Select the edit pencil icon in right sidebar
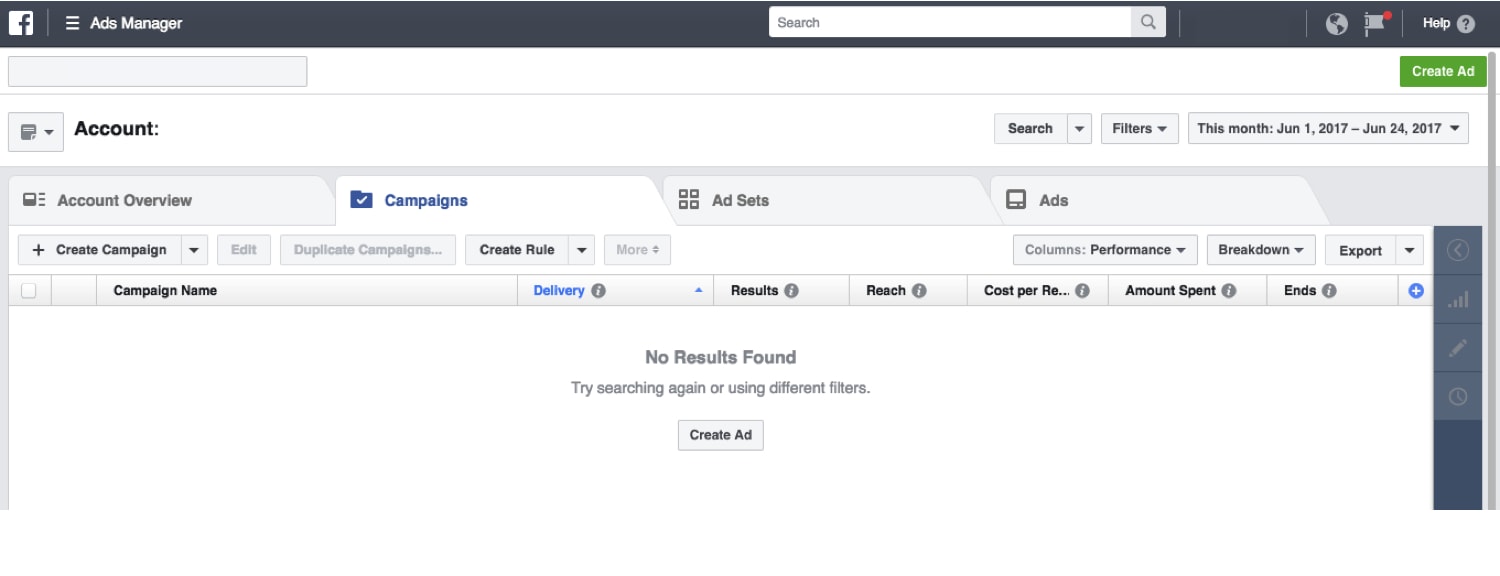 [1458, 347]
